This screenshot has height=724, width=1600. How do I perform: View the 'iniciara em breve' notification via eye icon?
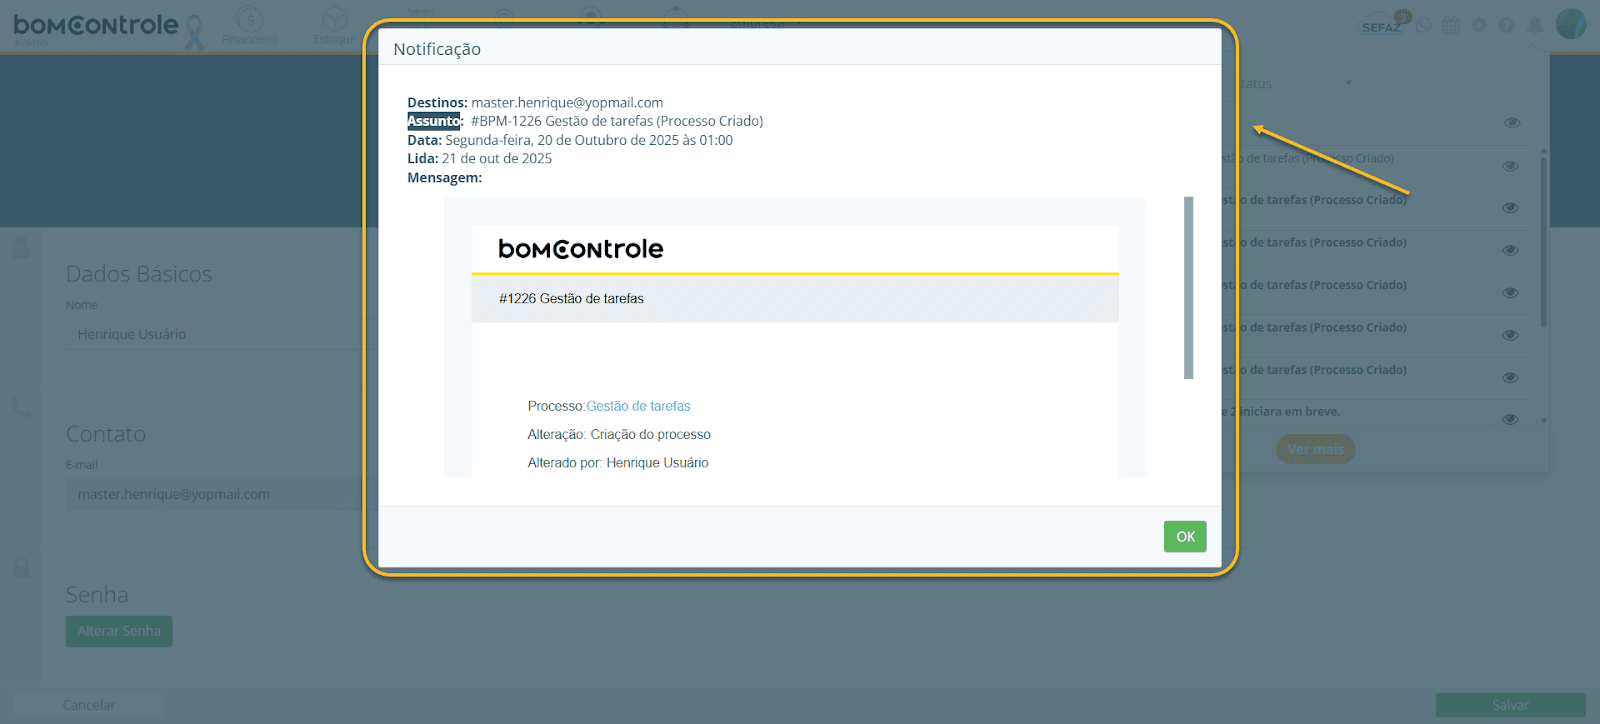(x=1511, y=419)
